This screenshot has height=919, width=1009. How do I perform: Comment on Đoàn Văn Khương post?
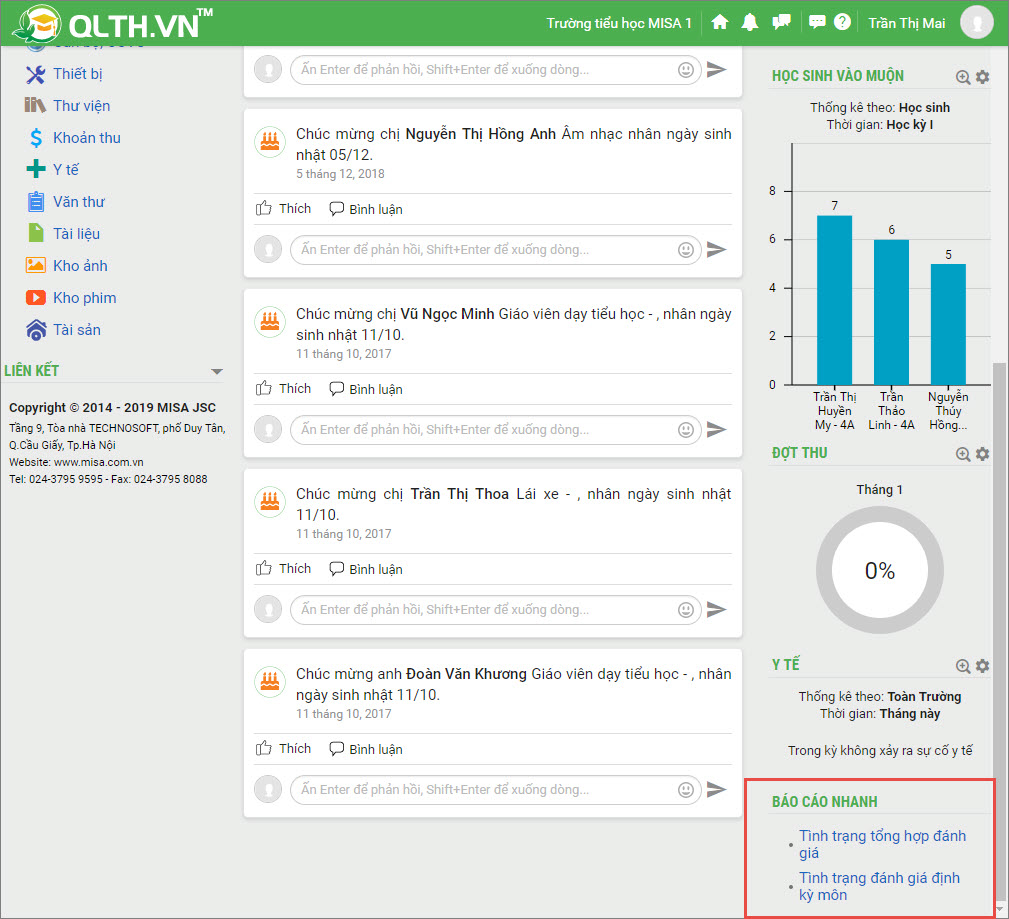coord(366,749)
